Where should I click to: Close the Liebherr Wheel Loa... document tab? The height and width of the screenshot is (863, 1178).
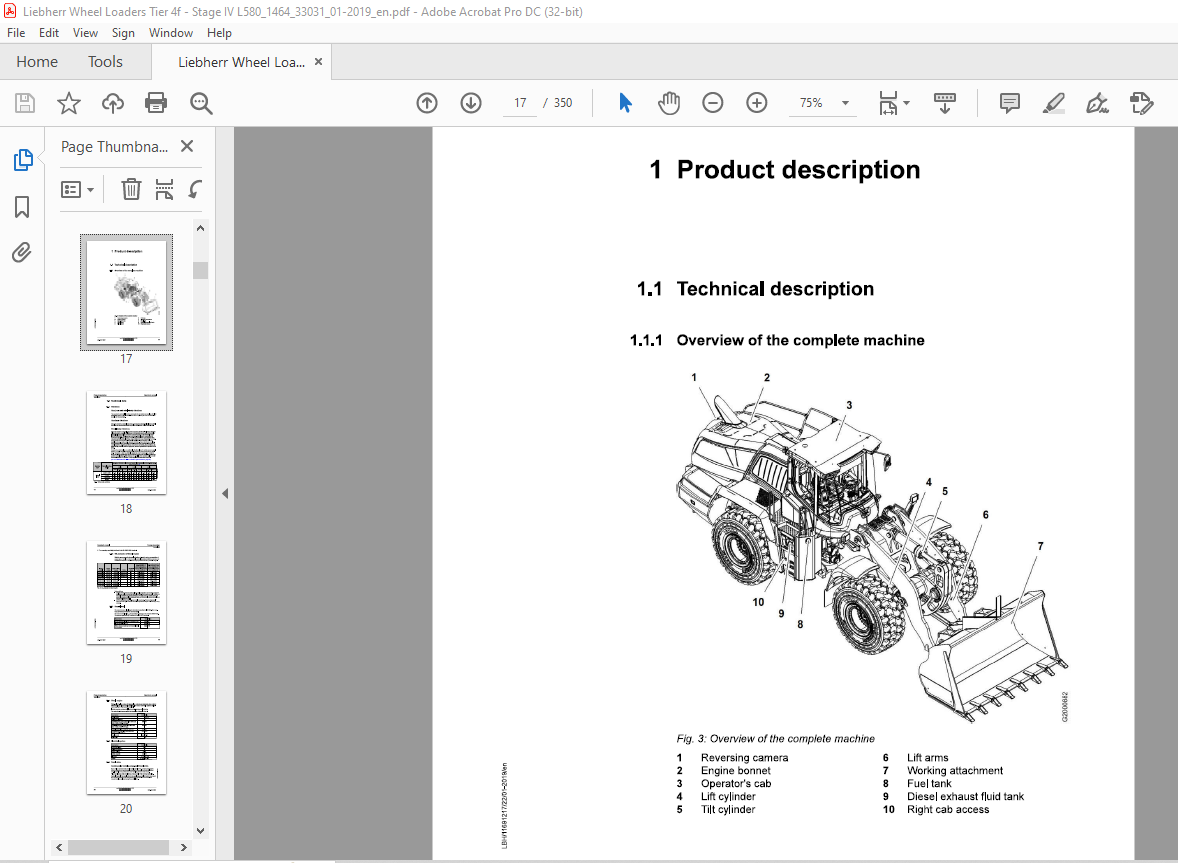click(x=319, y=62)
